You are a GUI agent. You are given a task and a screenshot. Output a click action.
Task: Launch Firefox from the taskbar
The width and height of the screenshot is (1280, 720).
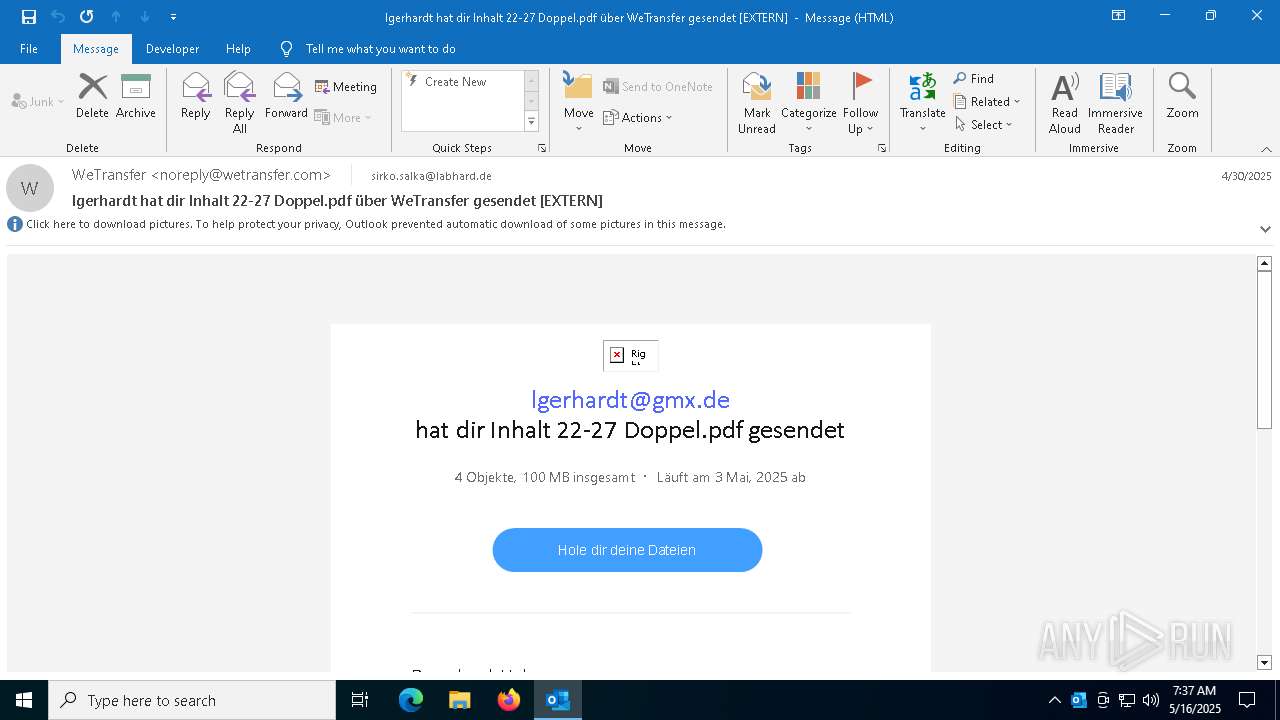point(509,700)
